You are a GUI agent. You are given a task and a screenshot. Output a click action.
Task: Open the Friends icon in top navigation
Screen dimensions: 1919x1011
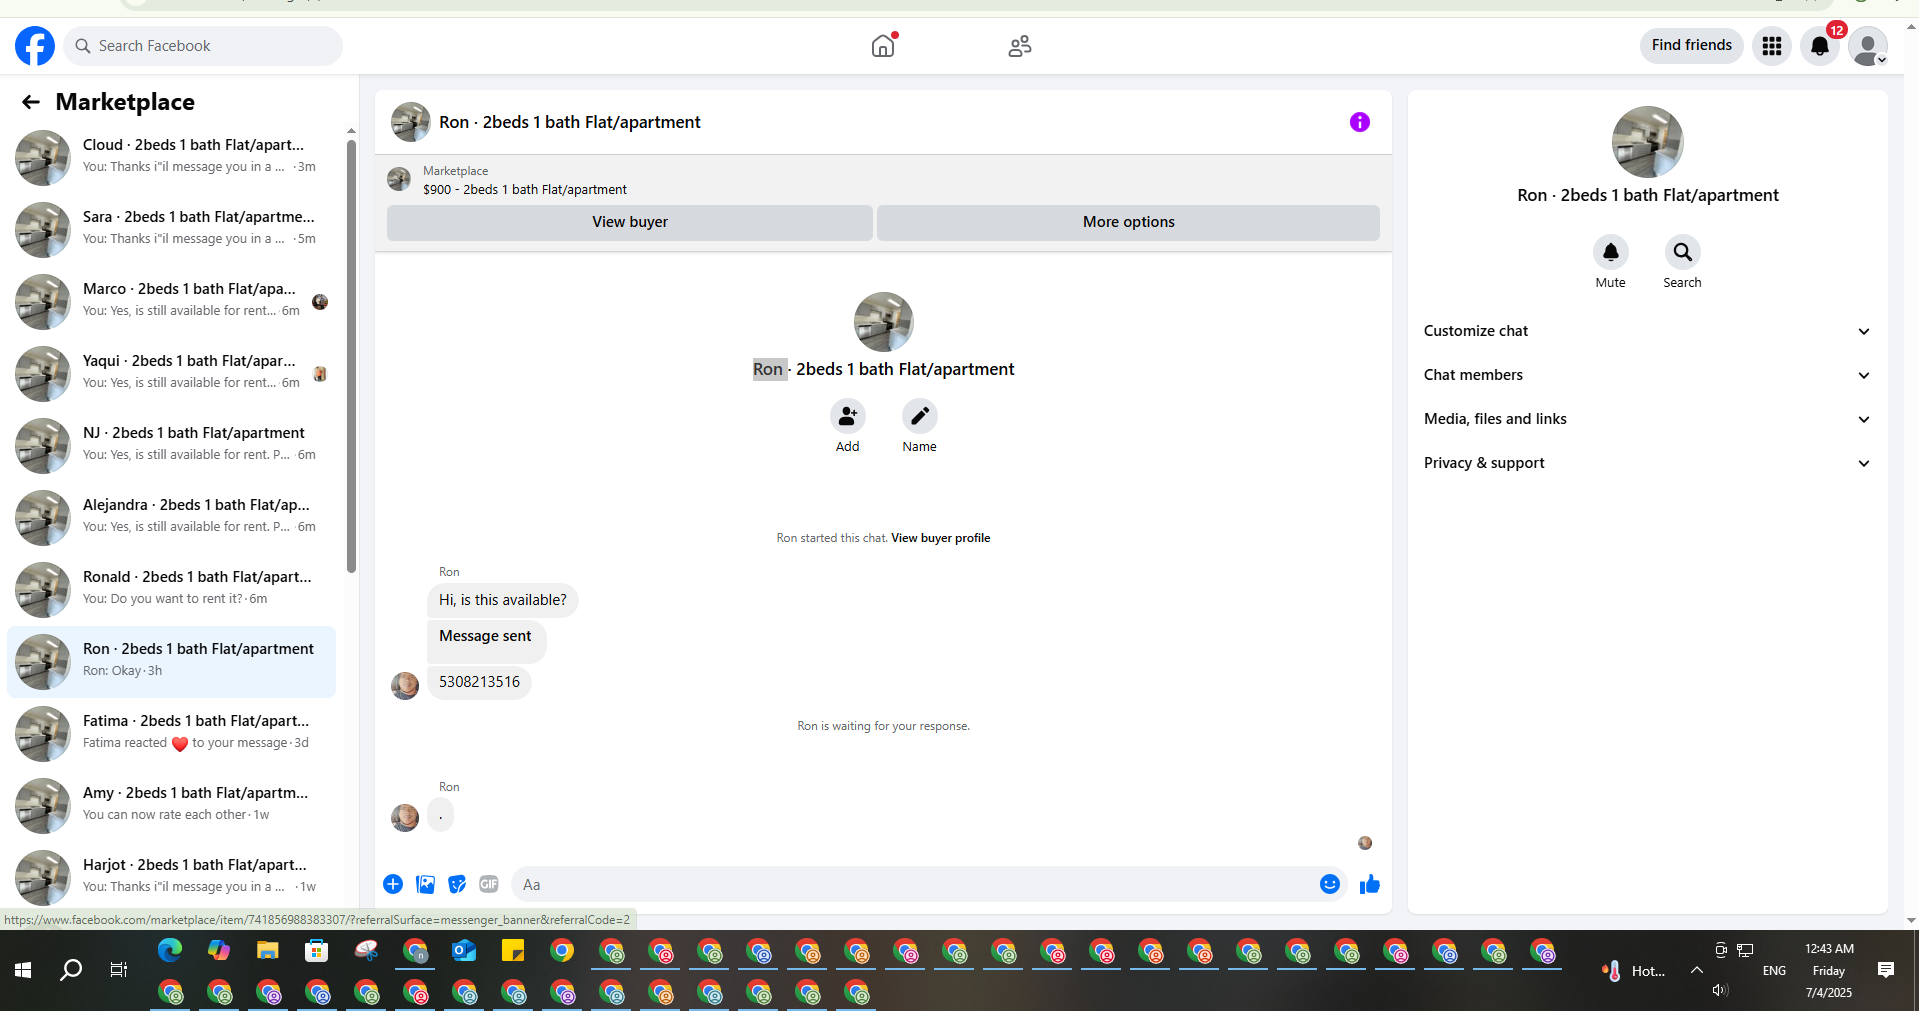1020,46
